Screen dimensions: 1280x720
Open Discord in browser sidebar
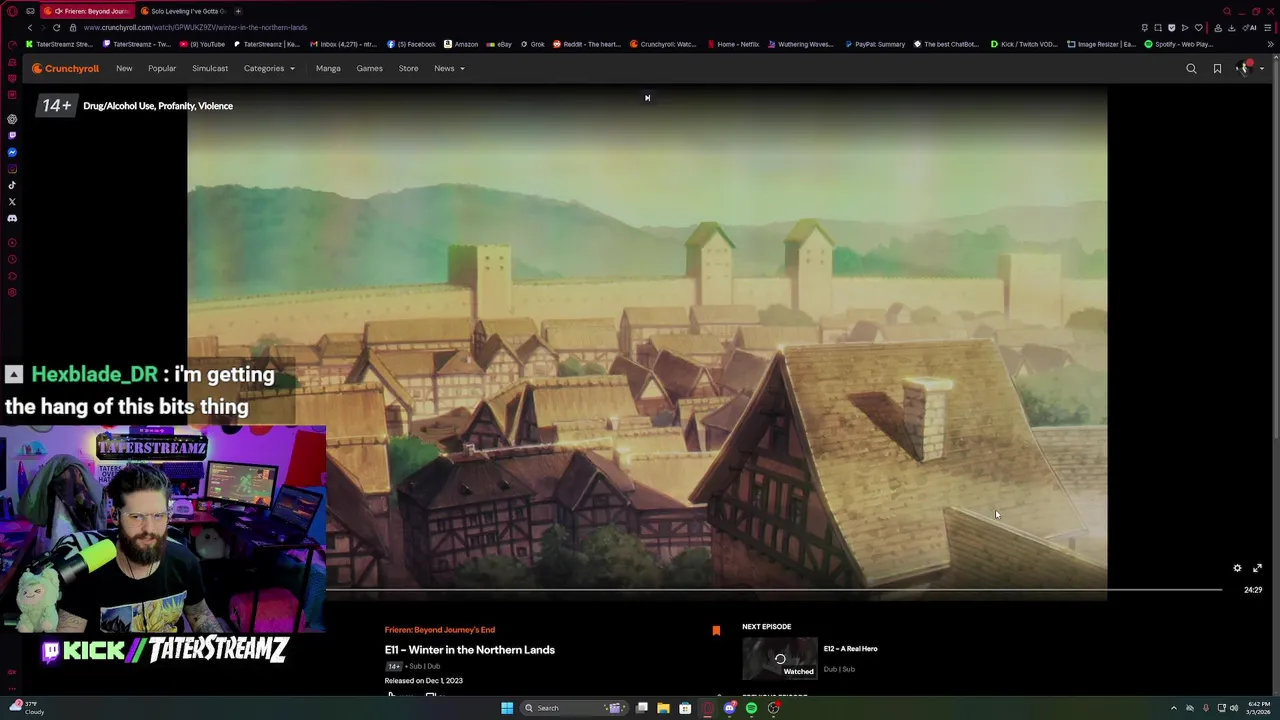click(12, 218)
